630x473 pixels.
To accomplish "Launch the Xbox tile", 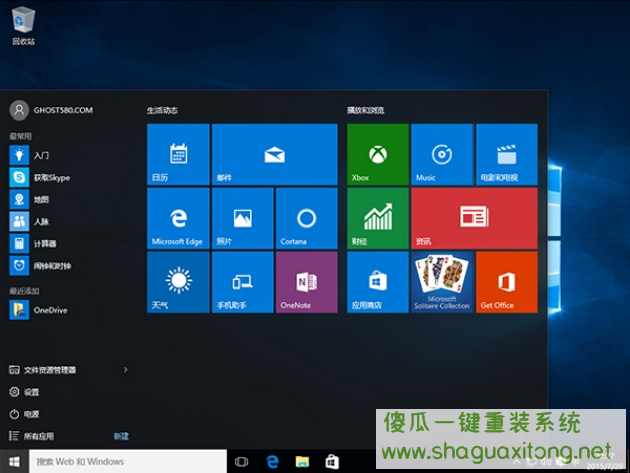I will tap(378, 154).
